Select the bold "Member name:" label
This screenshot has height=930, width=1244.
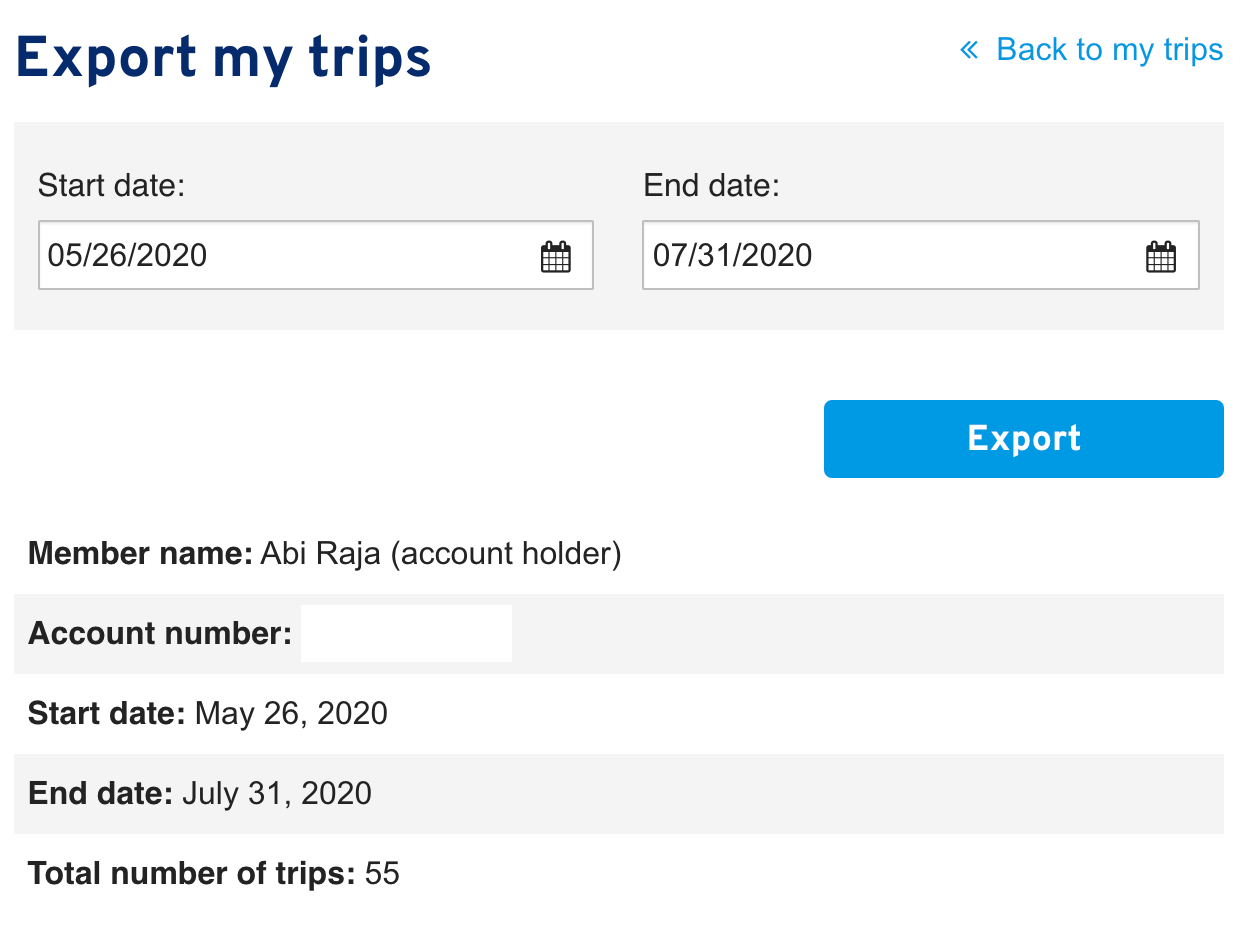140,553
